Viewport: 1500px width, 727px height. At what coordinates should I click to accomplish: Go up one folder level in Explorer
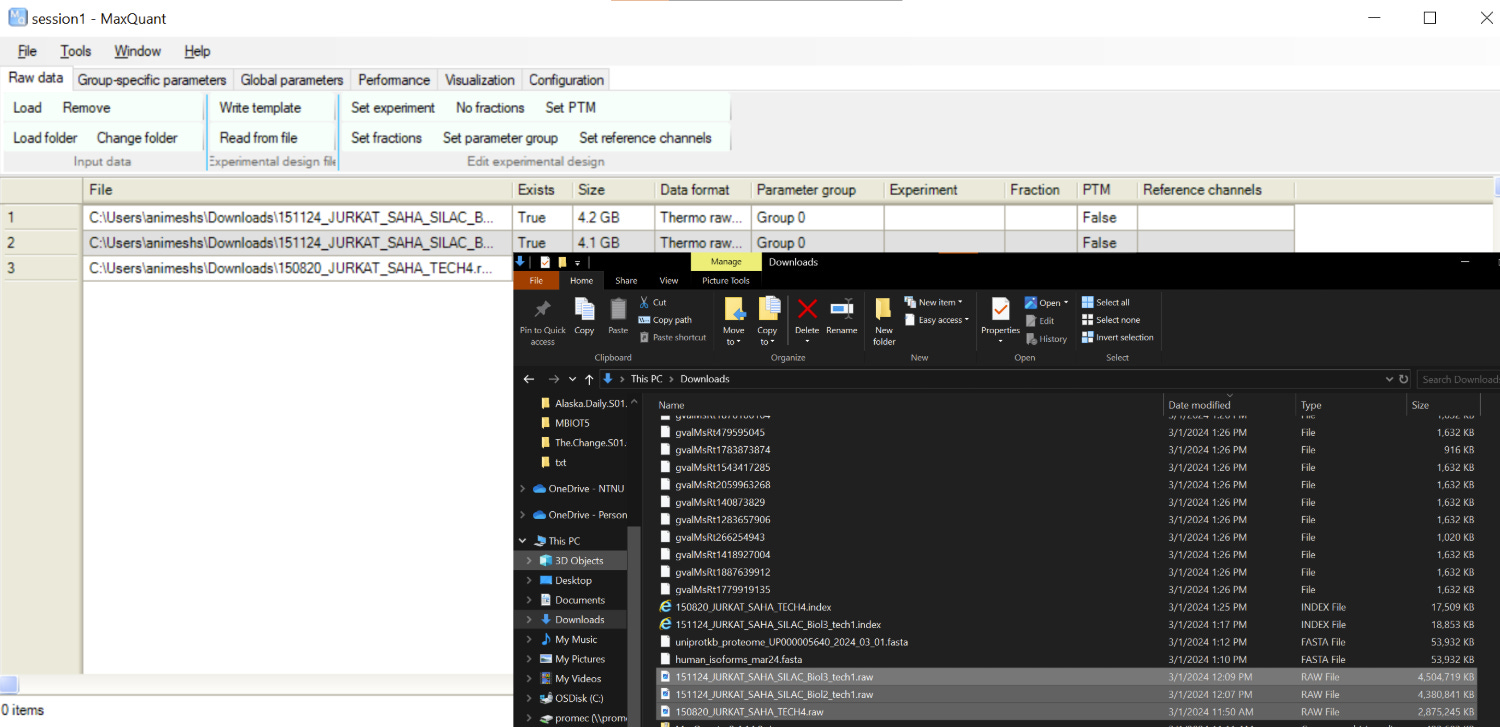589,379
